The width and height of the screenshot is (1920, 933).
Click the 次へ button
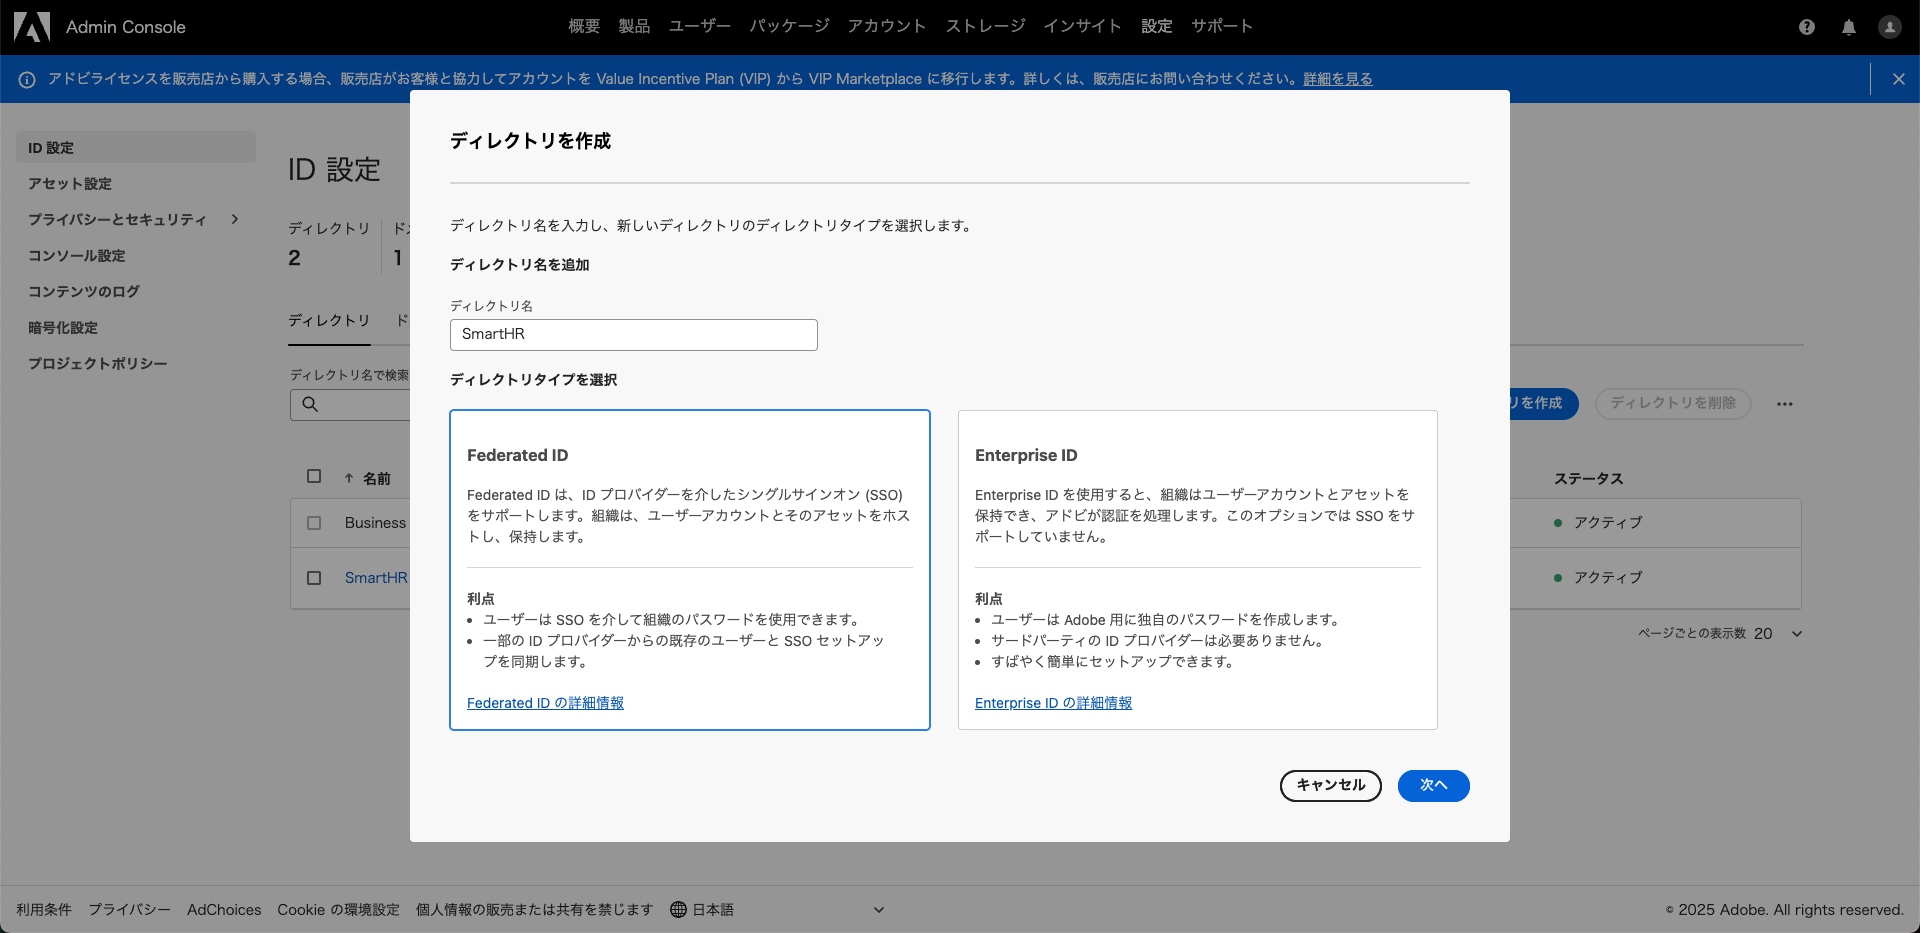1433,785
